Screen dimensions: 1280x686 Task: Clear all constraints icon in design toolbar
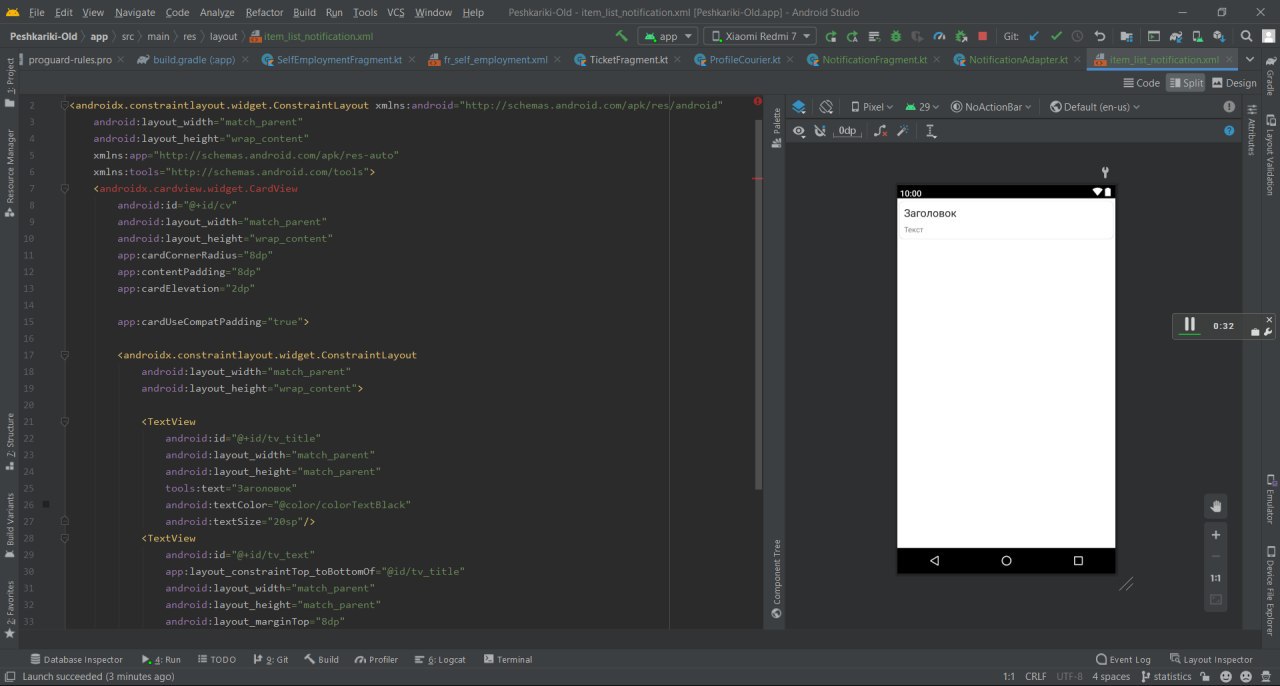880,131
